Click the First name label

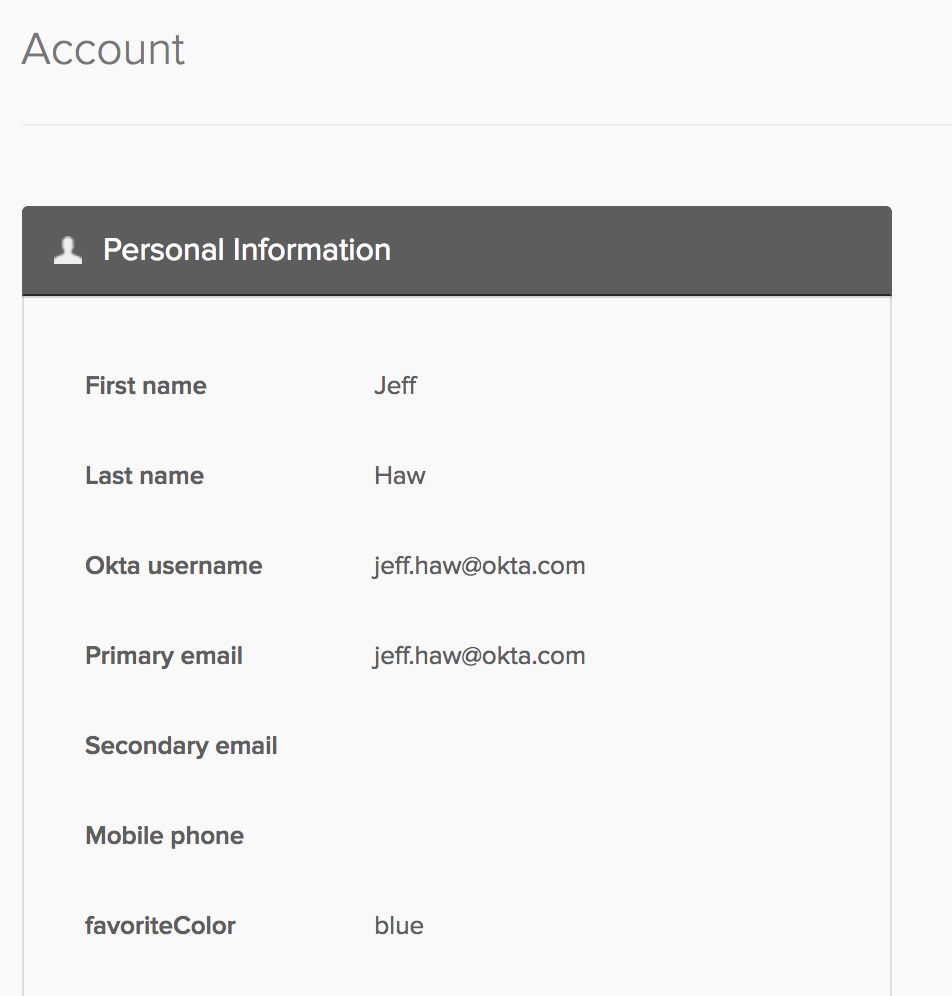click(x=146, y=386)
